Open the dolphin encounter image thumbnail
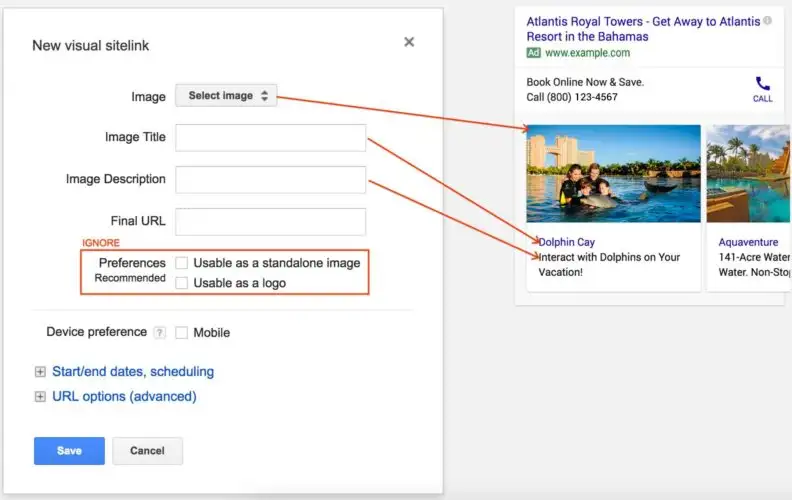Image resolution: width=792 pixels, height=500 pixels. (613, 174)
